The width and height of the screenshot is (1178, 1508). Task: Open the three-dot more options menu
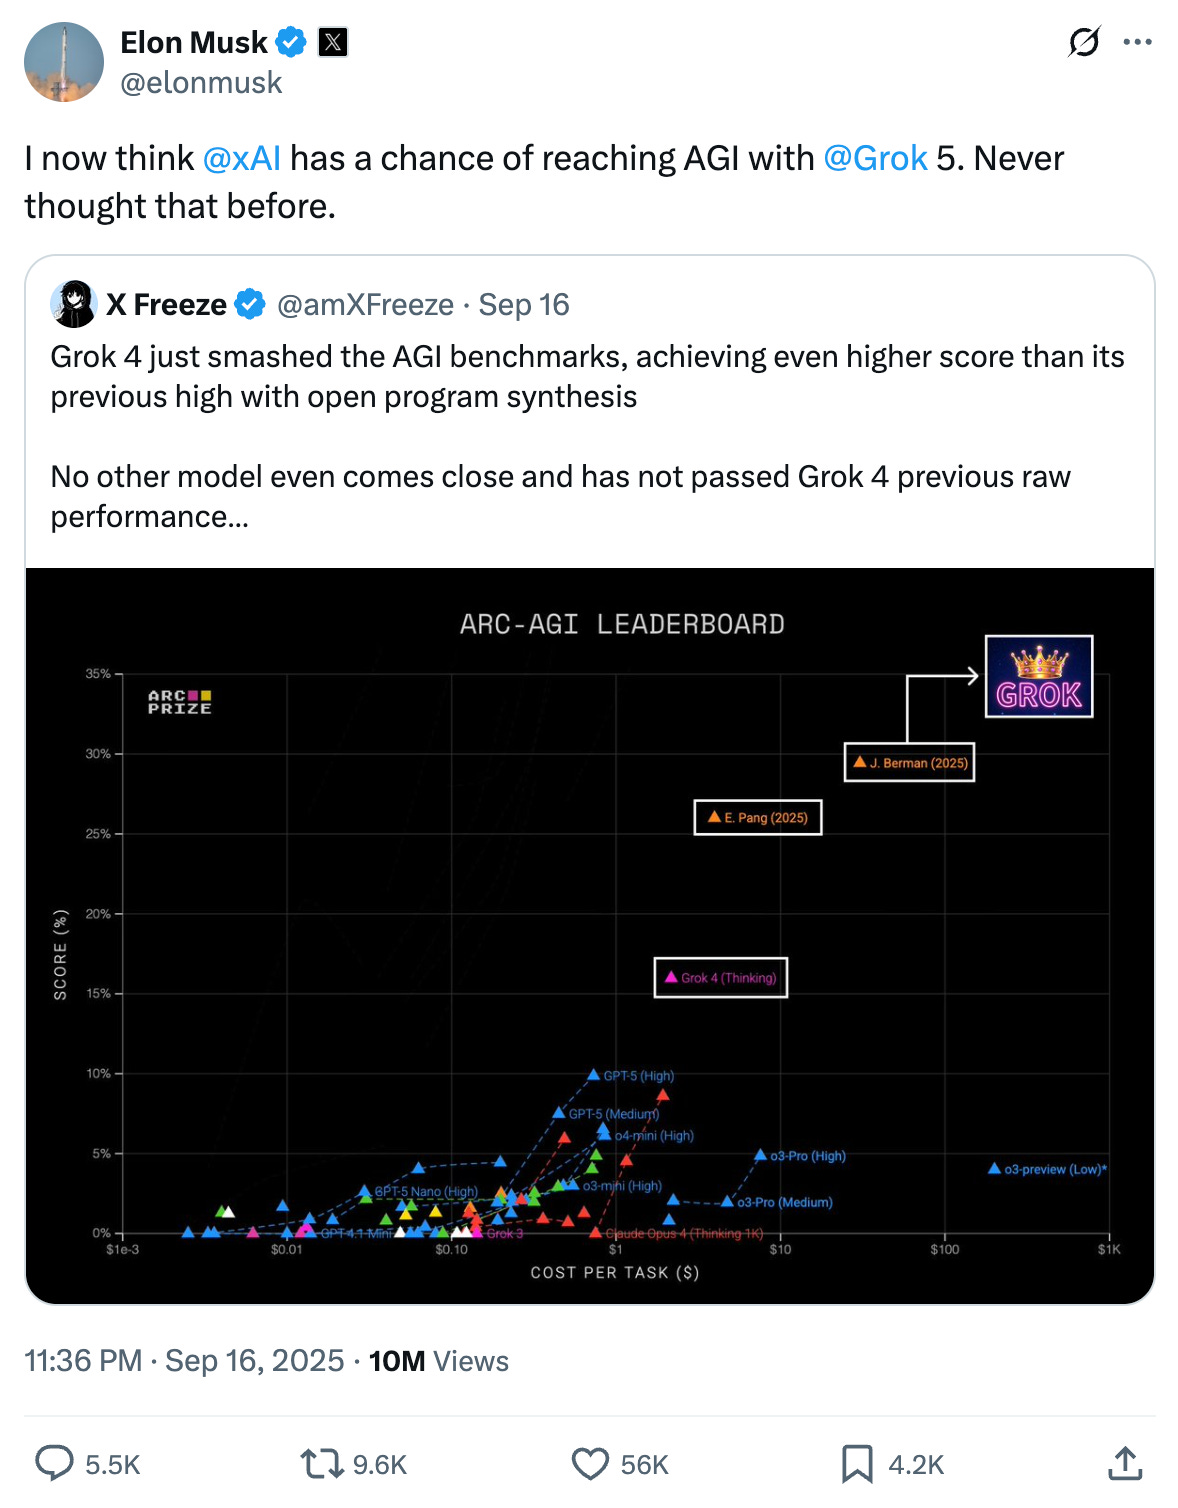1137,42
